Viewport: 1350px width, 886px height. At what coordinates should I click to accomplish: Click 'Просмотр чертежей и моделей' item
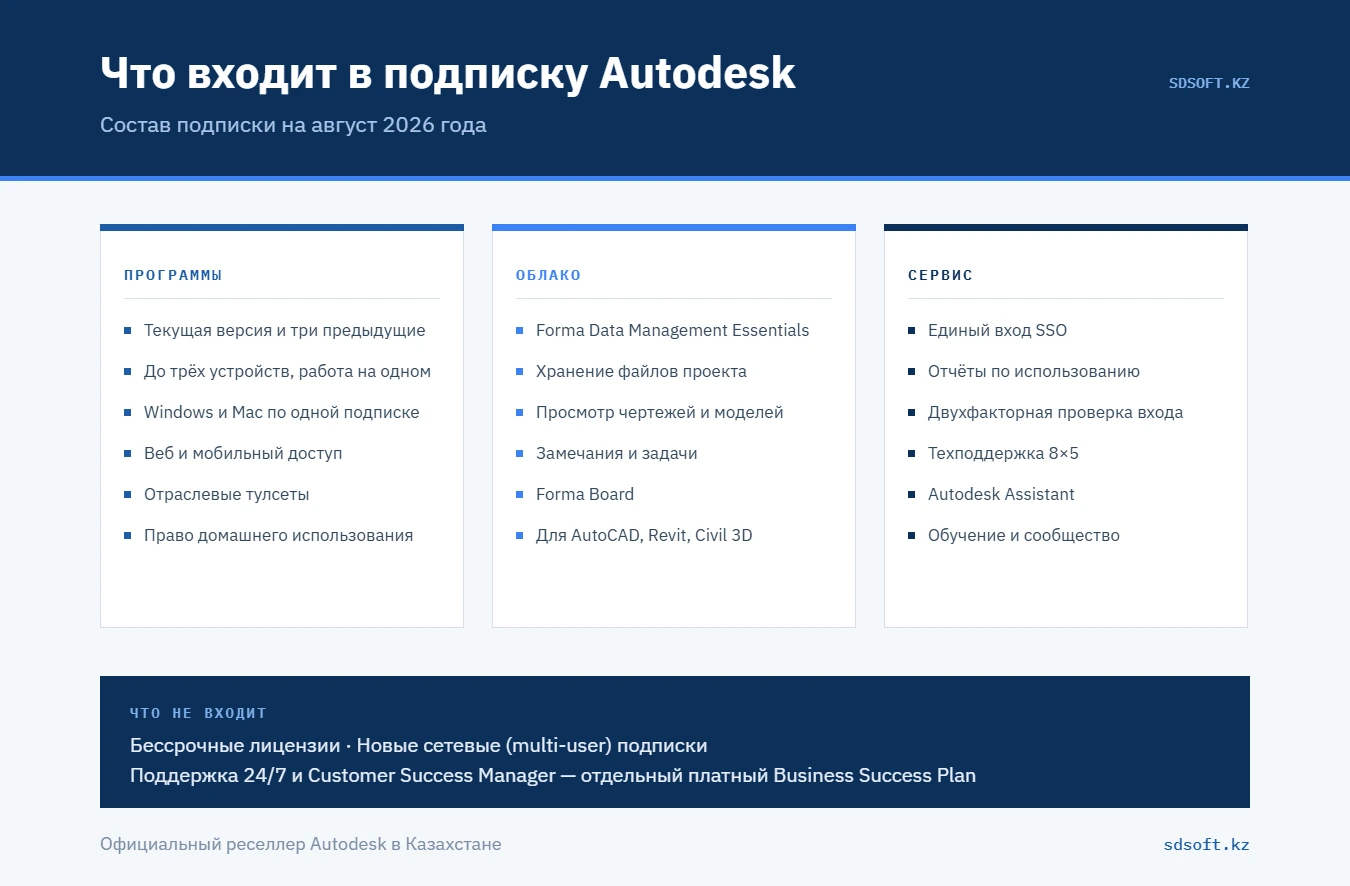(x=659, y=412)
